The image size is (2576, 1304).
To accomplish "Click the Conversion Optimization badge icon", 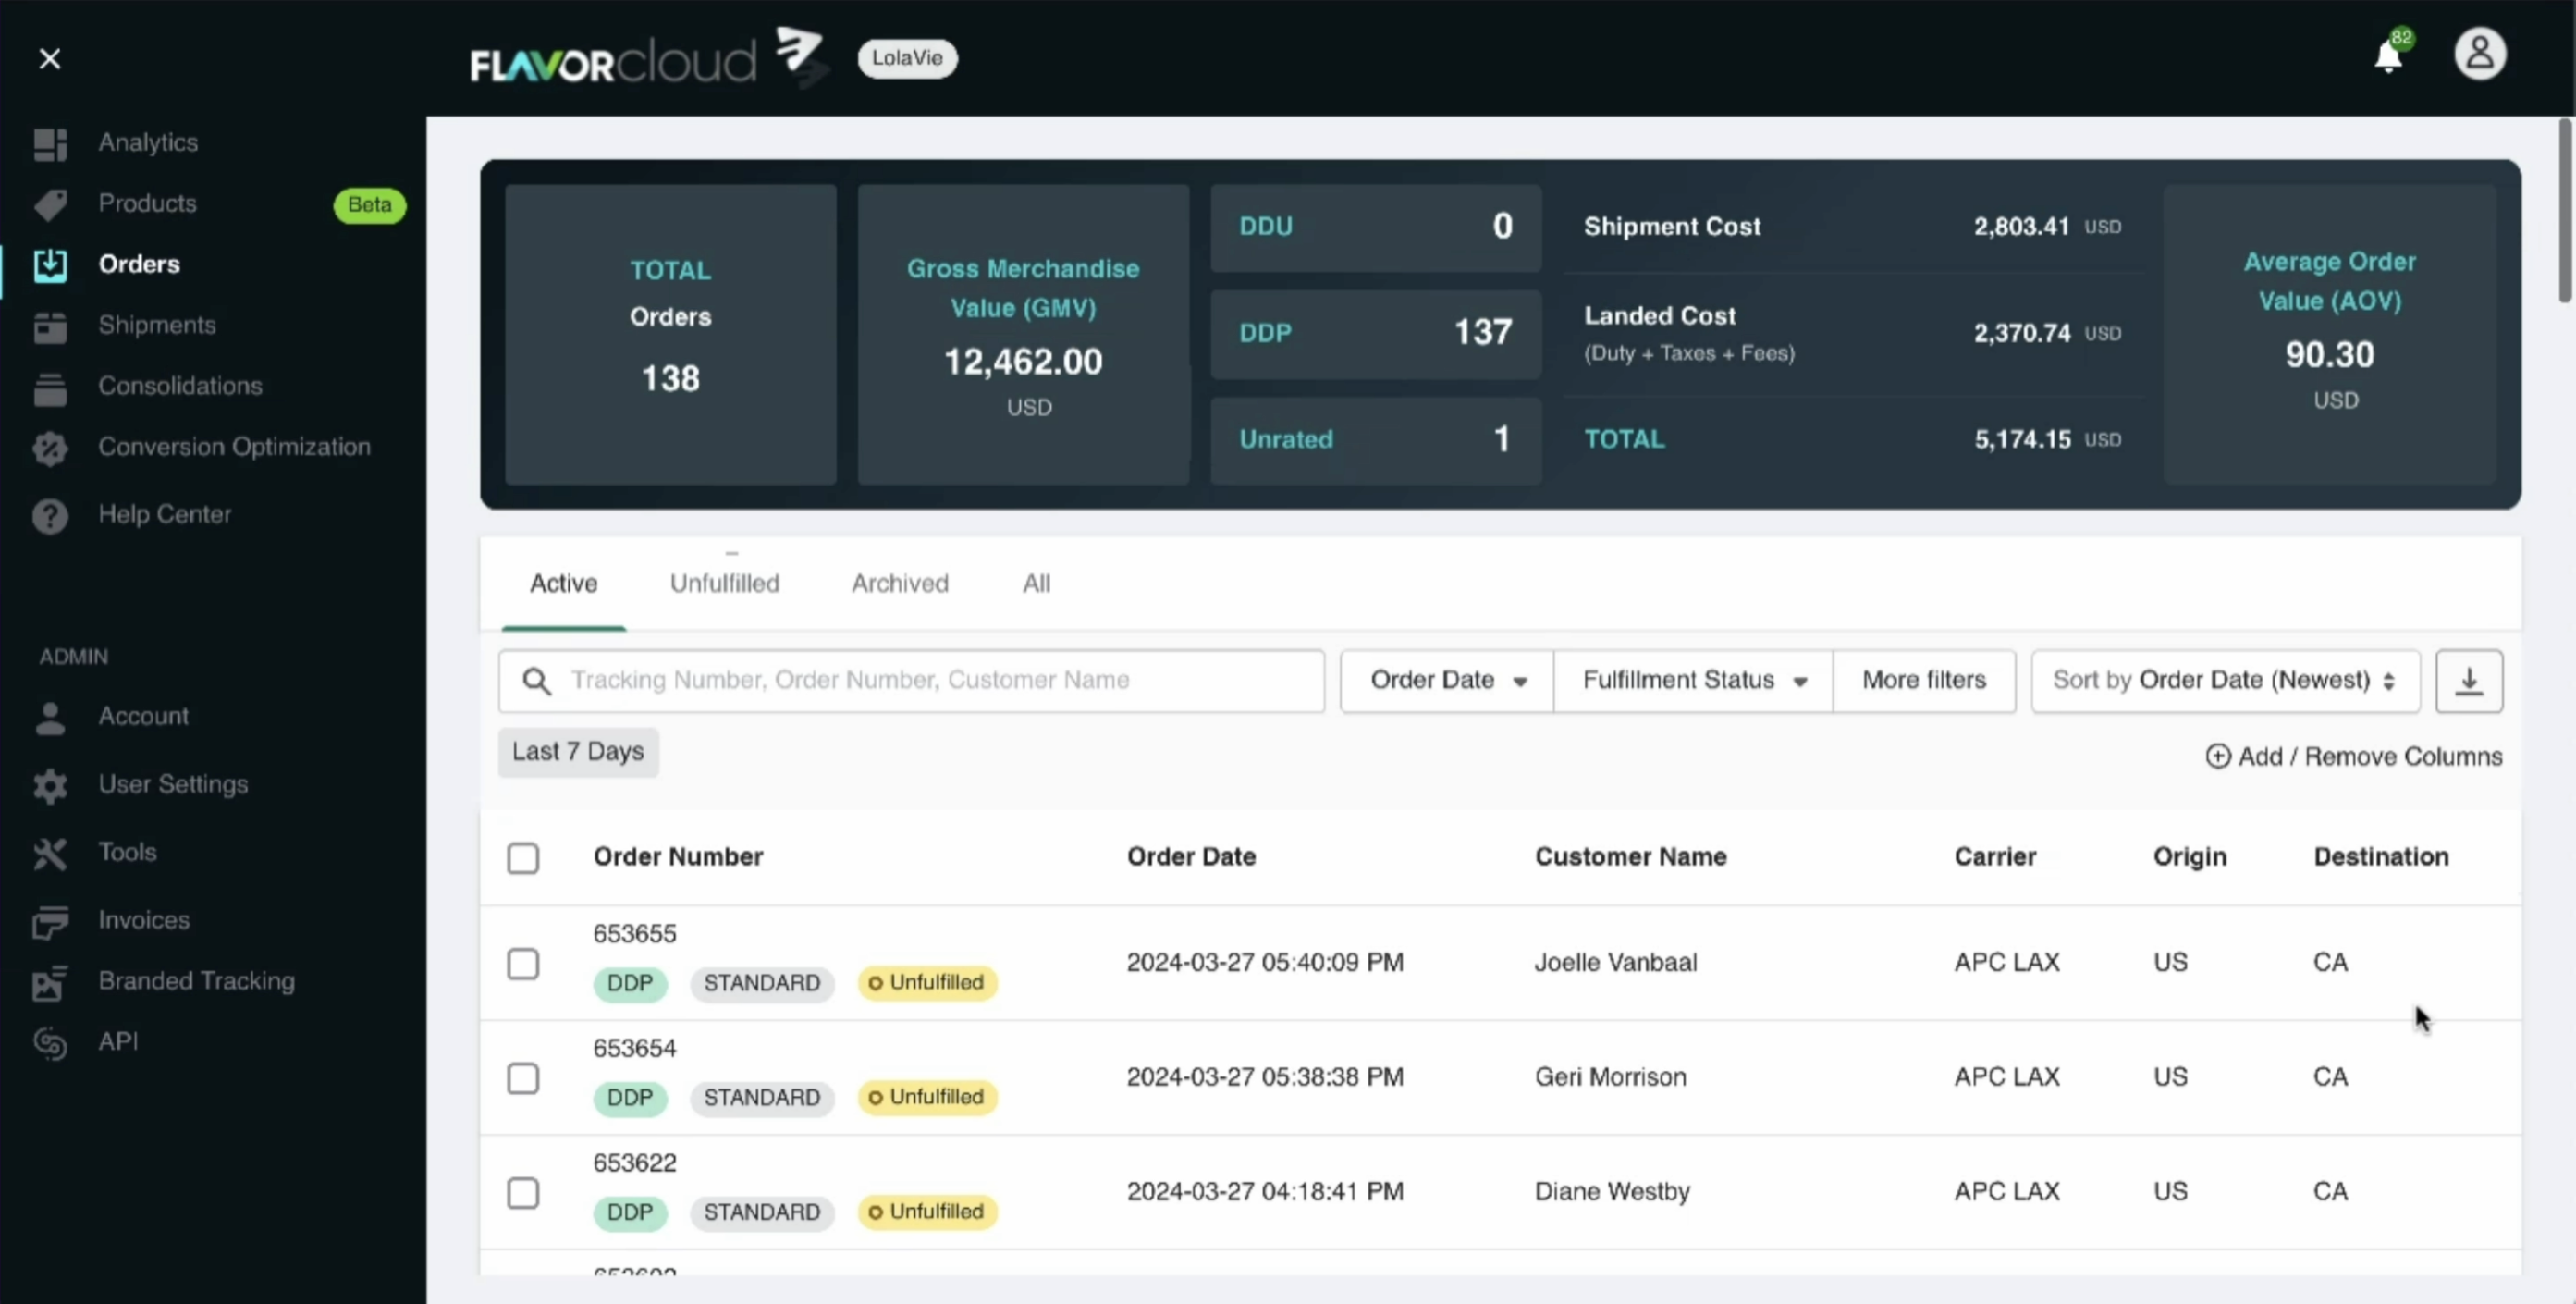I will coord(50,448).
